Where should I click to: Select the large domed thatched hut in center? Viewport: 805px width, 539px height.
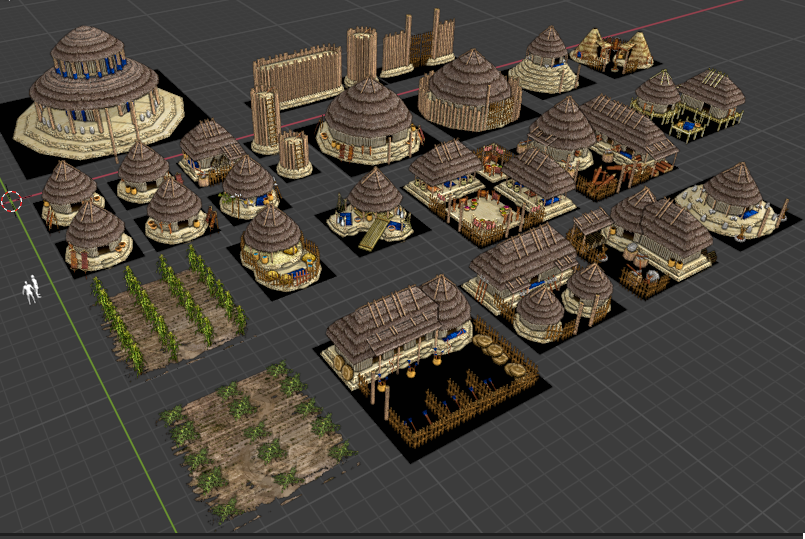[x=366, y=119]
